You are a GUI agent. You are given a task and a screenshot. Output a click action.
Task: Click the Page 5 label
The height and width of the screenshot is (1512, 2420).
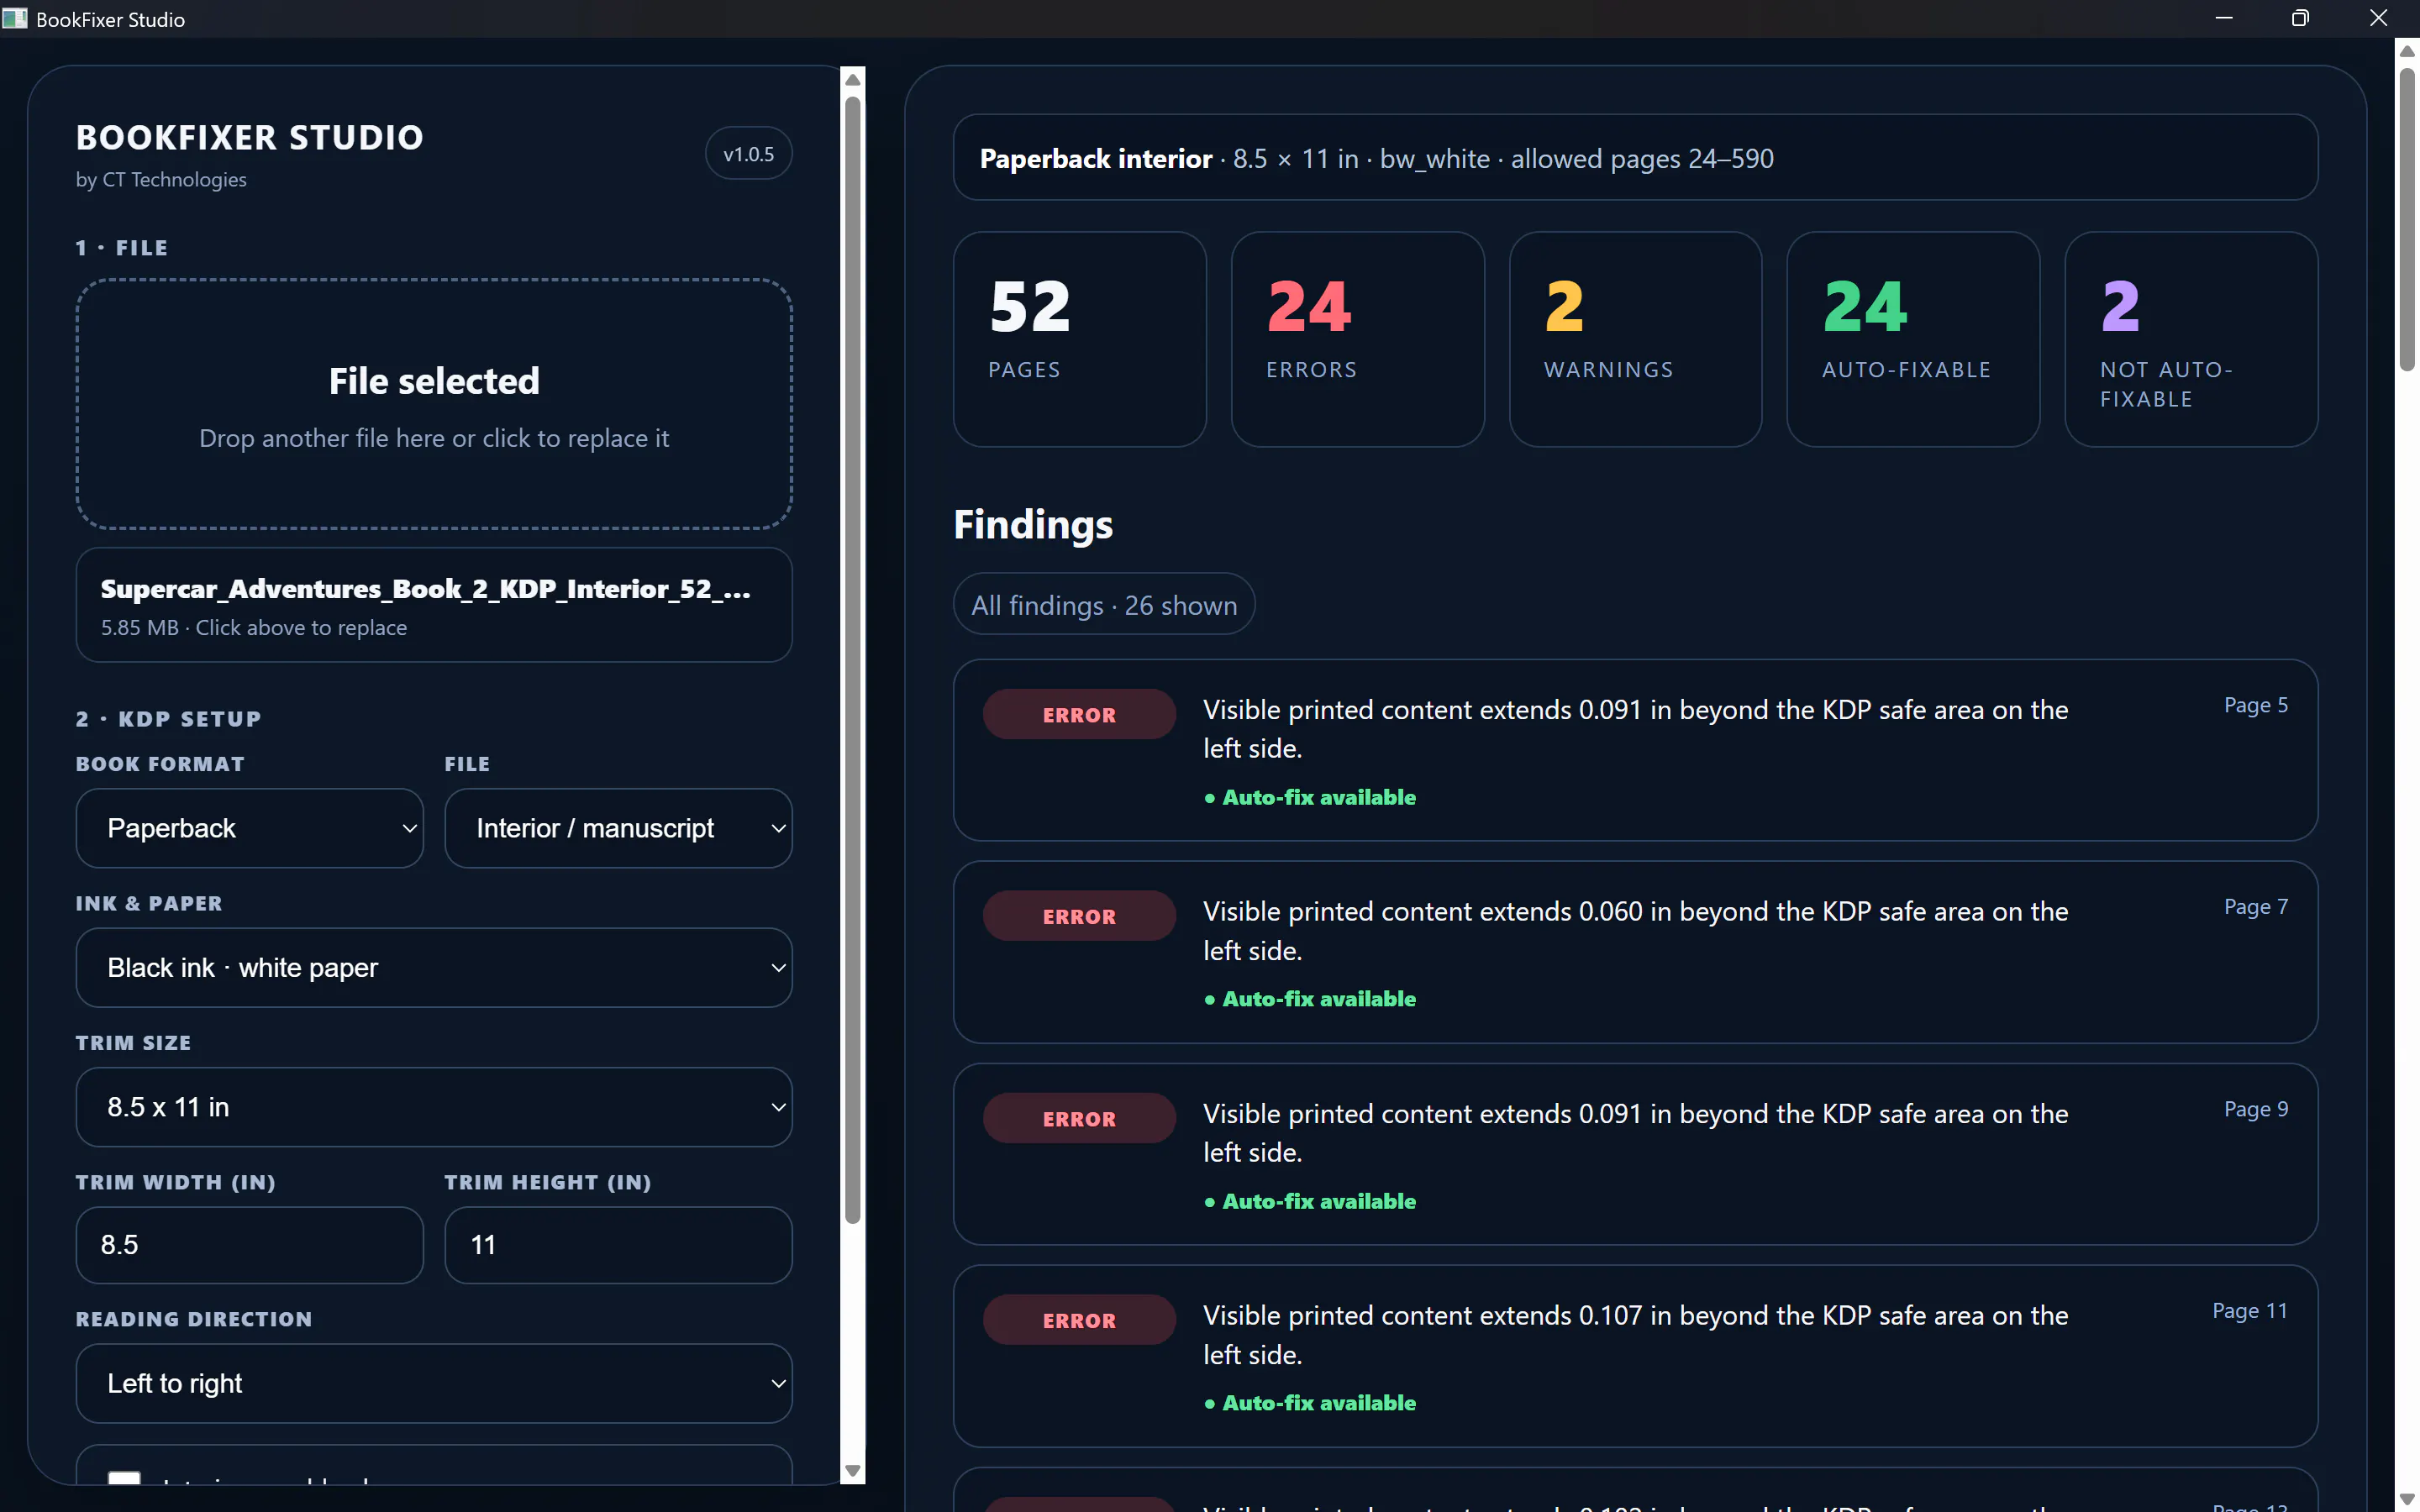[x=2255, y=705]
